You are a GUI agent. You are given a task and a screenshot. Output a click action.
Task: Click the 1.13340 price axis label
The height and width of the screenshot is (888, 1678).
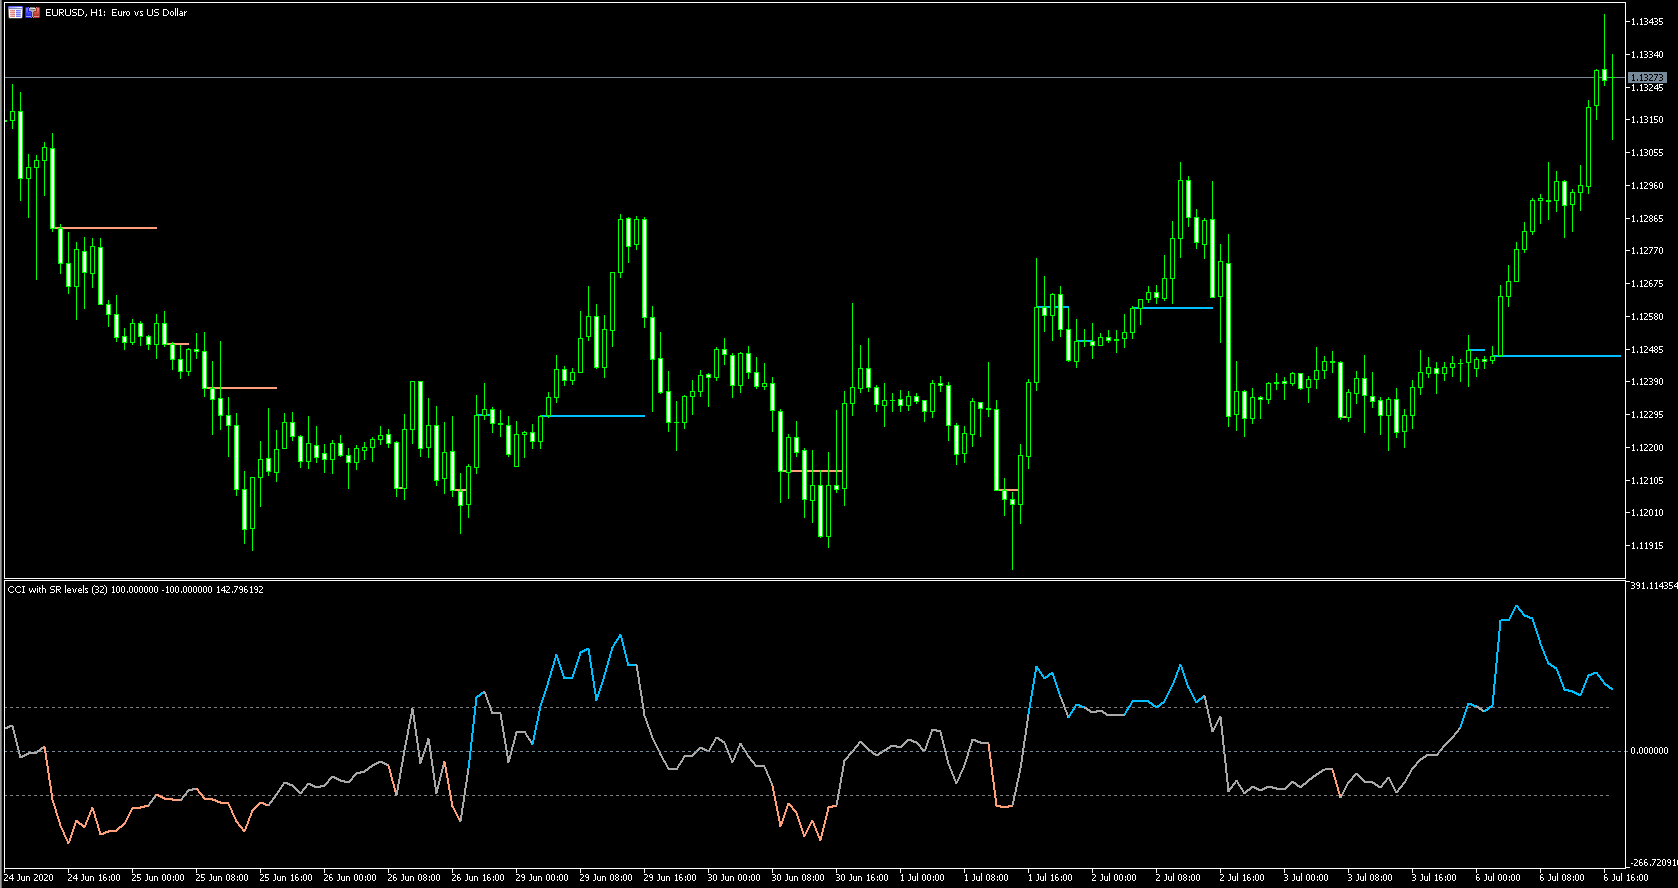point(1647,54)
